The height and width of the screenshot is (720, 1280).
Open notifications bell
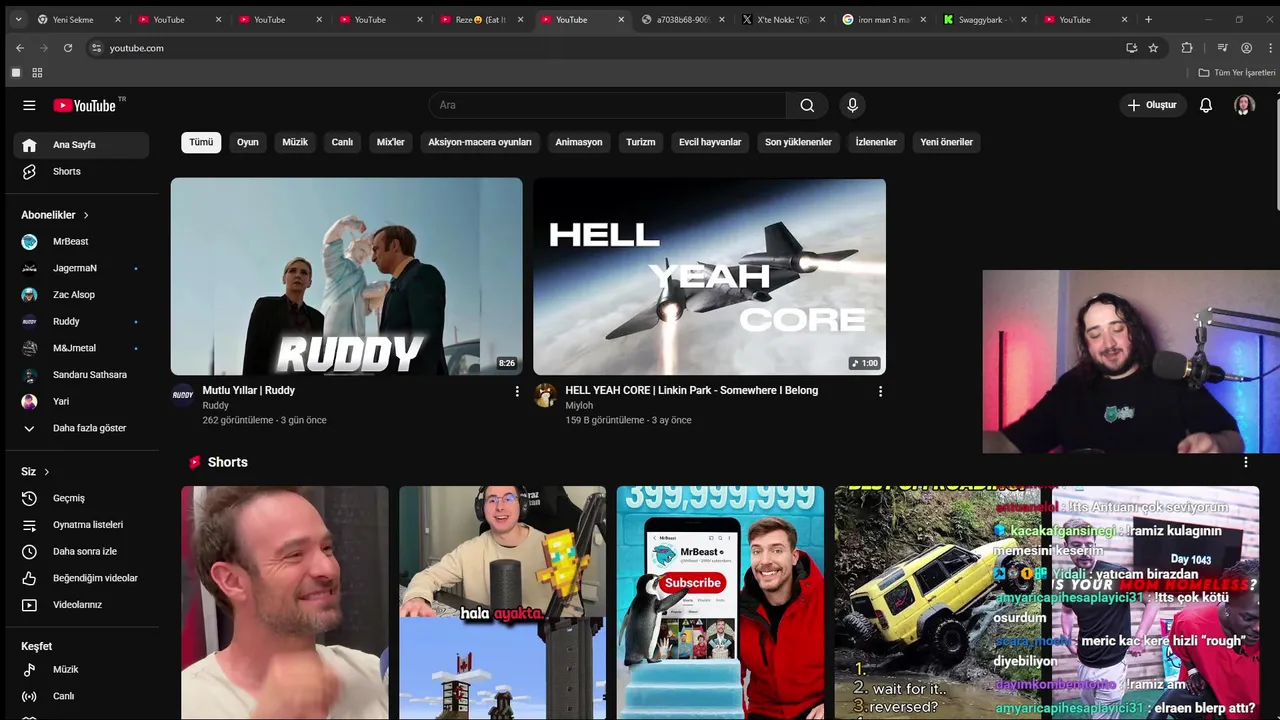pos(1206,105)
